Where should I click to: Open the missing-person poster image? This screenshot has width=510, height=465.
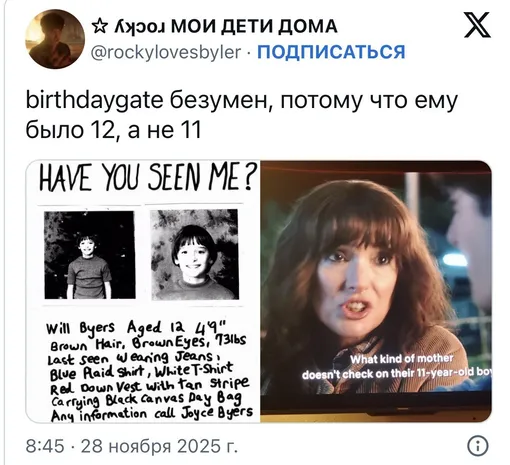(143, 292)
